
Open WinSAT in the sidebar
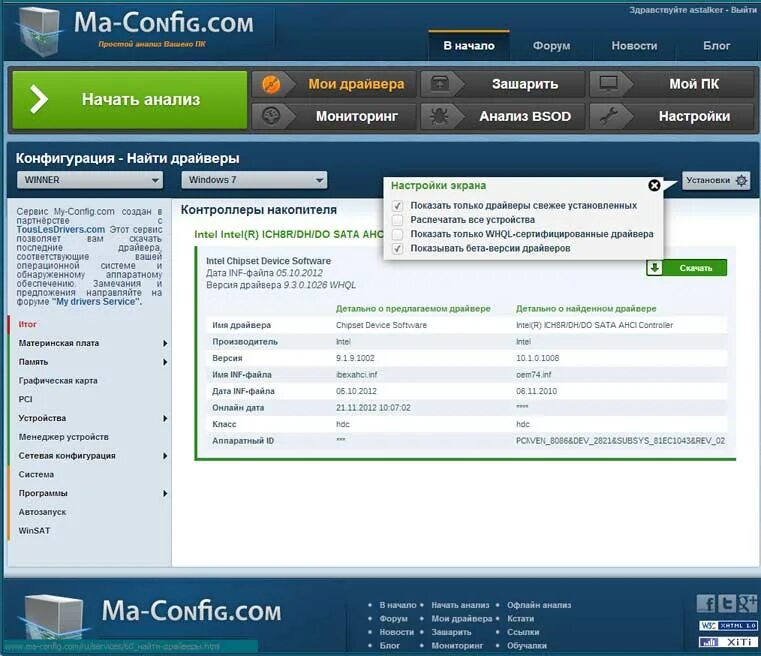point(34,531)
